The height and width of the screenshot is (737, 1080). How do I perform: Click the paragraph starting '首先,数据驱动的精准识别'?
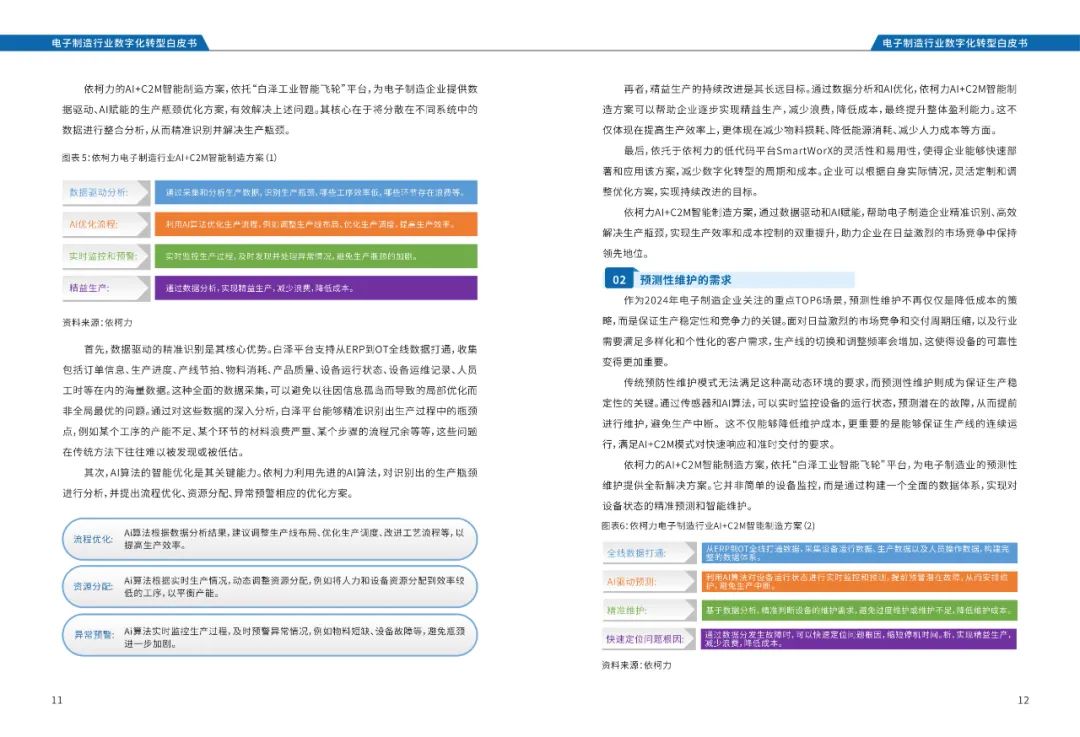(x=269, y=401)
